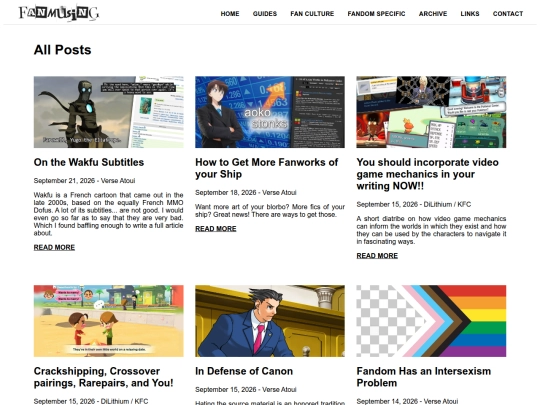The height and width of the screenshot is (405, 540).
Task: Click the Wakfu is a French cartoon excerpt
Action: pyautogui.click(x=108, y=214)
